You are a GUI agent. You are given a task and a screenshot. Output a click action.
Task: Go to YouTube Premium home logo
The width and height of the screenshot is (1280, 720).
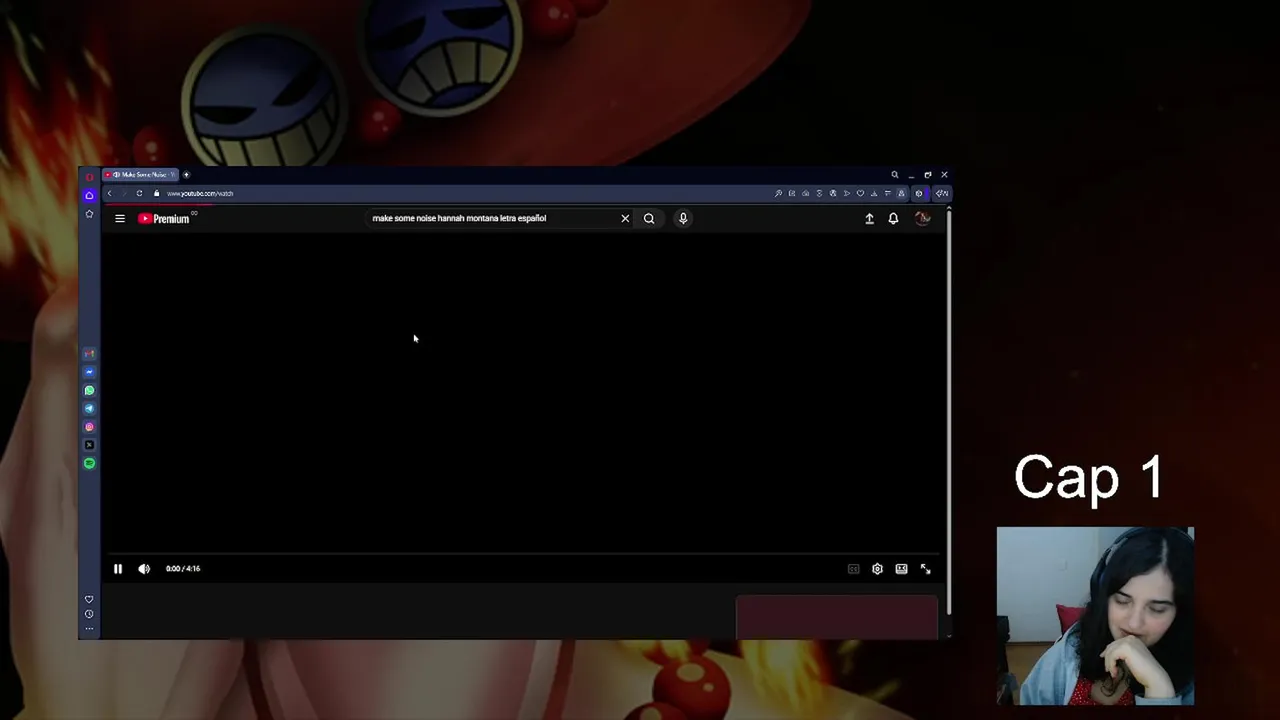[x=164, y=218]
